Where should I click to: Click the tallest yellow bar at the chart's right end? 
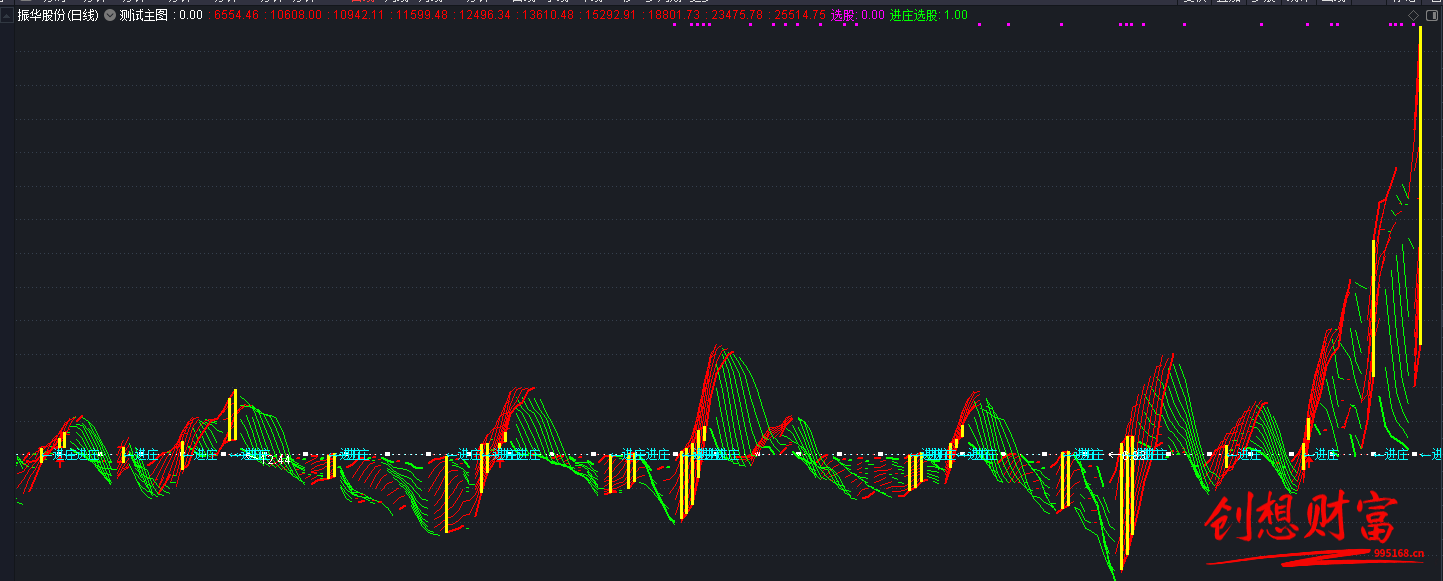pos(1419,185)
